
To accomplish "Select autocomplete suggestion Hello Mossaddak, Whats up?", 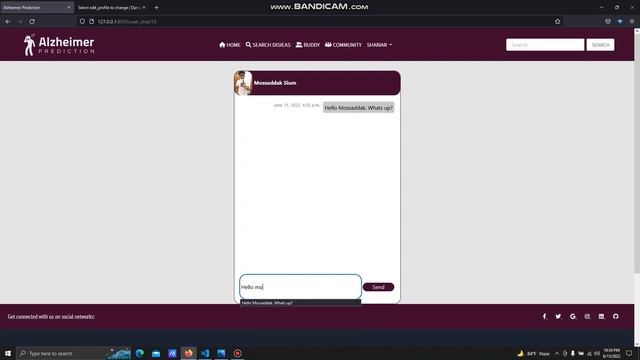I will [300, 303].
